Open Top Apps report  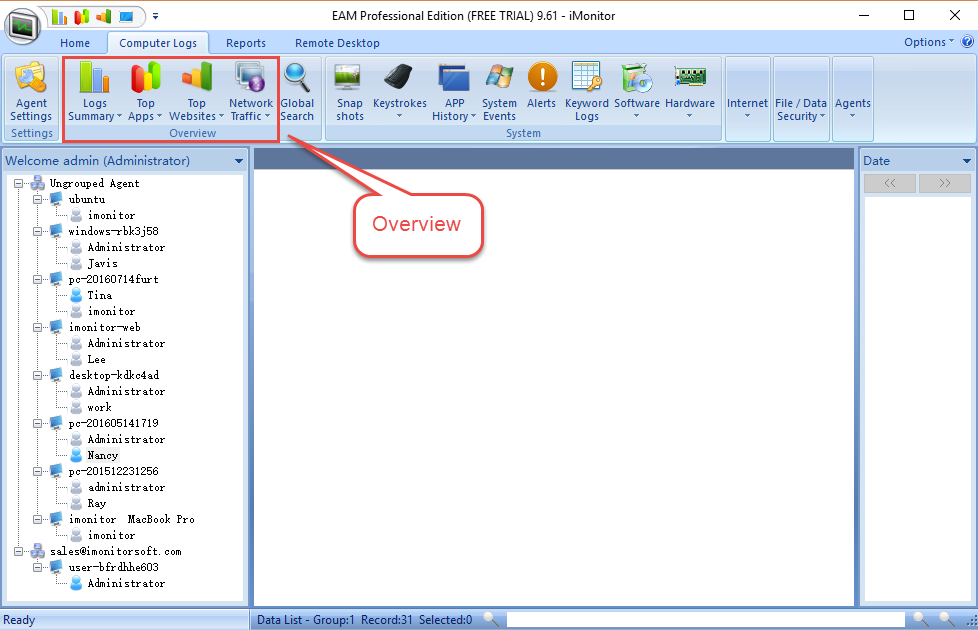[145, 92]
